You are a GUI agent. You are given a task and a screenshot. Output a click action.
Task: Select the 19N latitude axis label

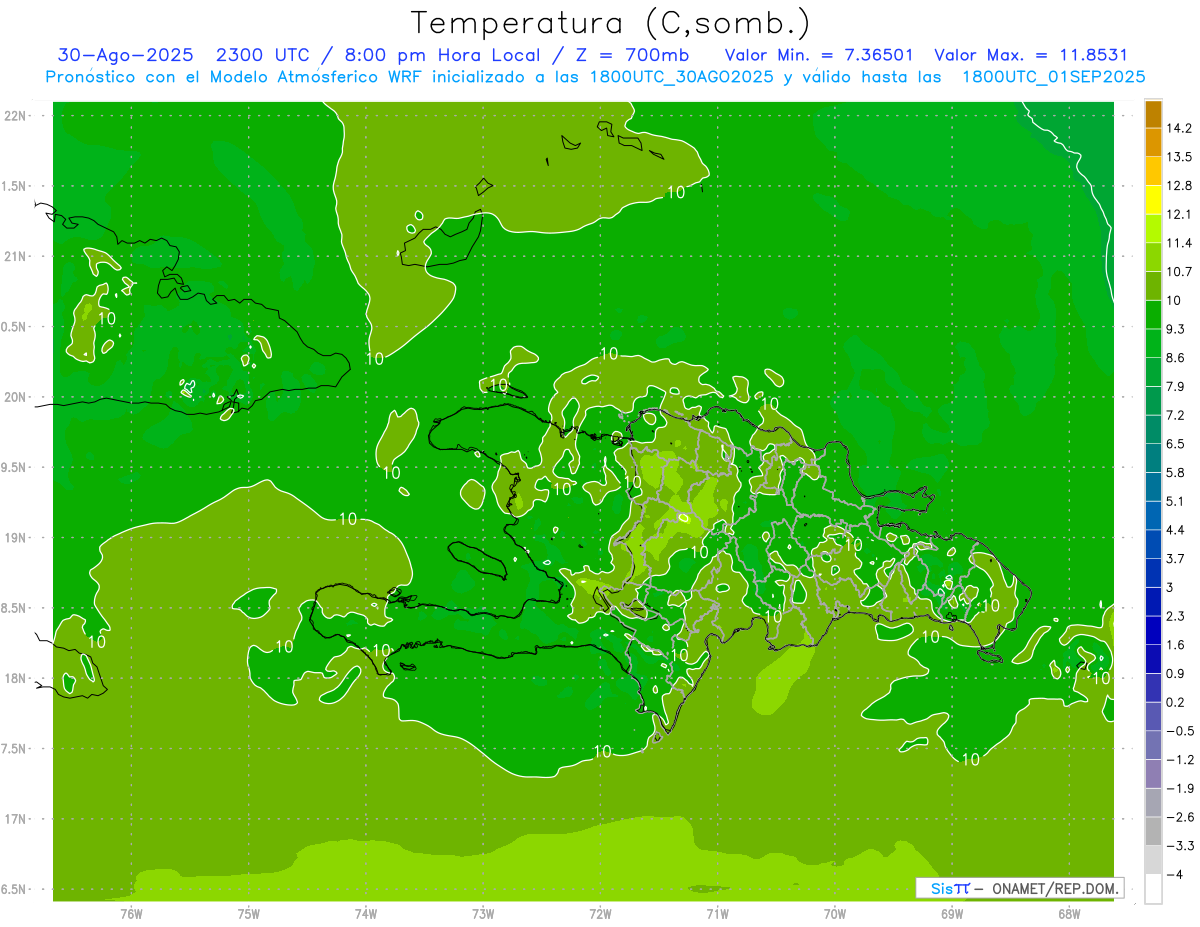coord(15,537)
